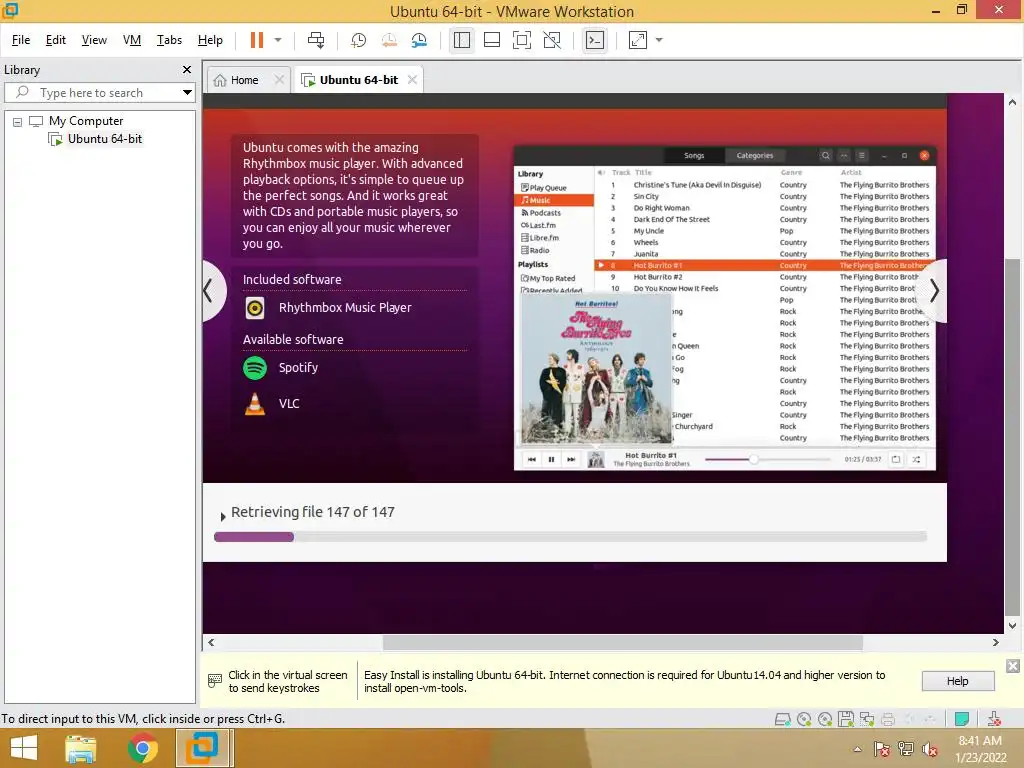Go to the previous installer slide
Viewport: 1024px width, 768px height.
pyautogui.click(x=212, y=291)
